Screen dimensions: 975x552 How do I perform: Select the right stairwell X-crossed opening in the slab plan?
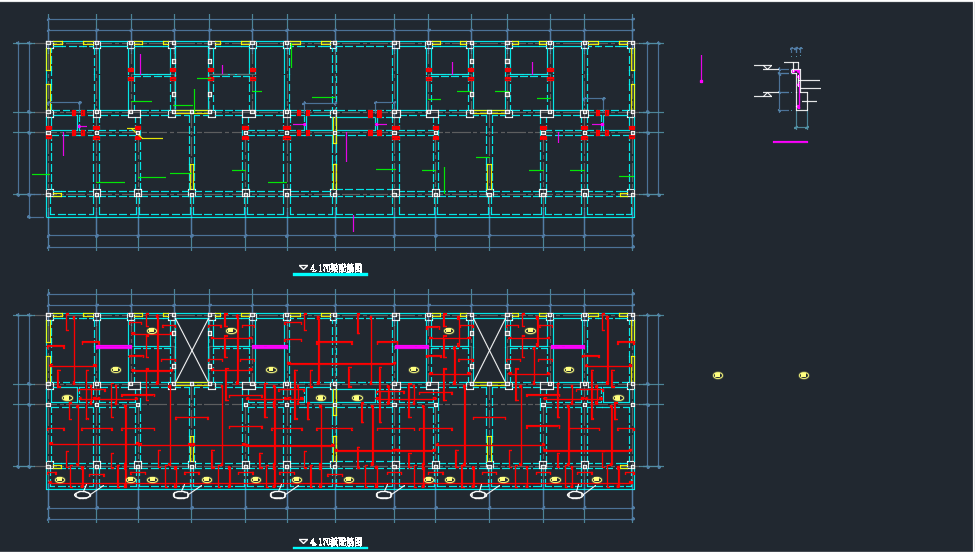(490, 351)
